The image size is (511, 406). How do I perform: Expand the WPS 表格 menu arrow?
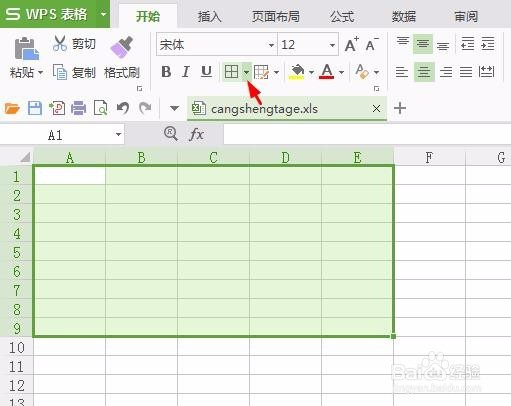103,14
